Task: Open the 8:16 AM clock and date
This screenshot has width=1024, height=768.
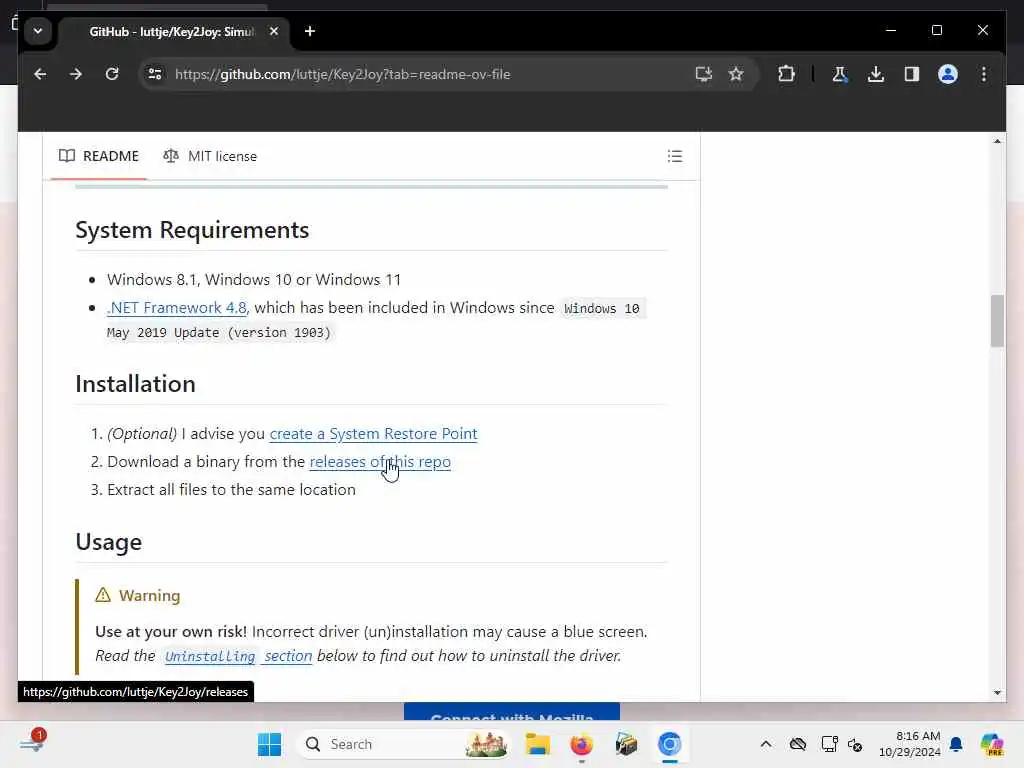Action: tap(909, 744)
